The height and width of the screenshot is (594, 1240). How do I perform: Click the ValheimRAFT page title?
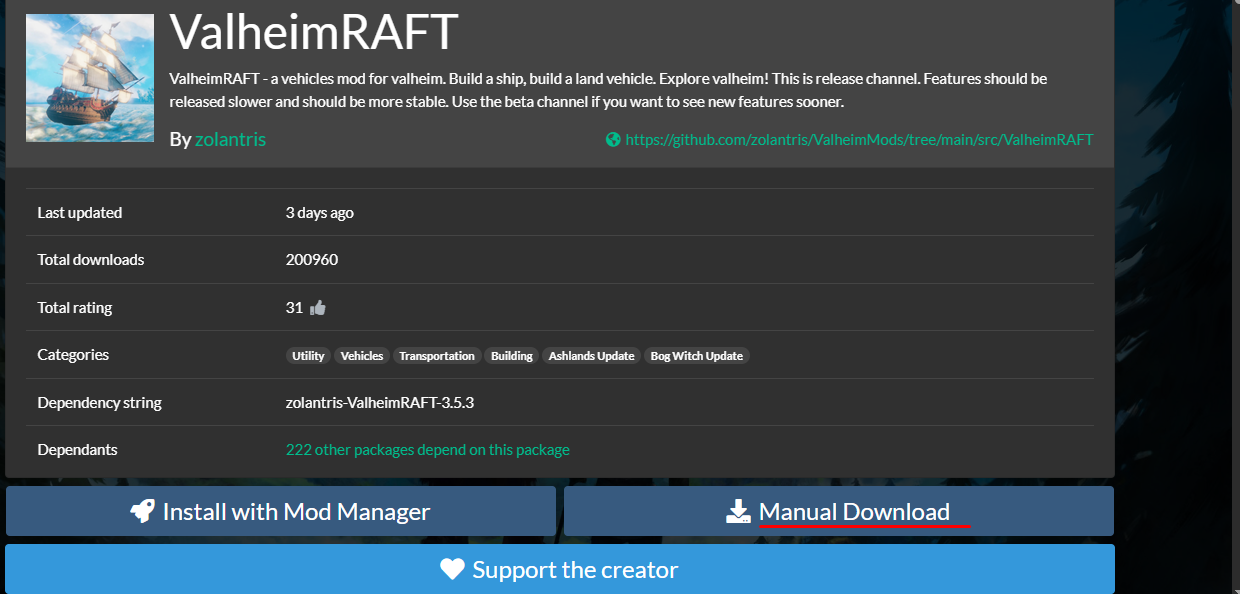314,32
